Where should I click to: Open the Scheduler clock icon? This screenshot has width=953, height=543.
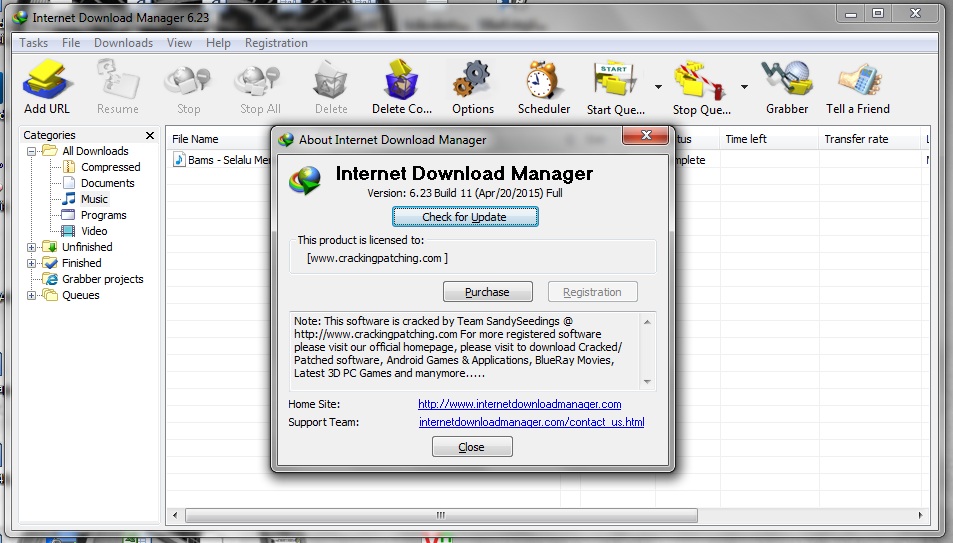[x=543, y=80]
